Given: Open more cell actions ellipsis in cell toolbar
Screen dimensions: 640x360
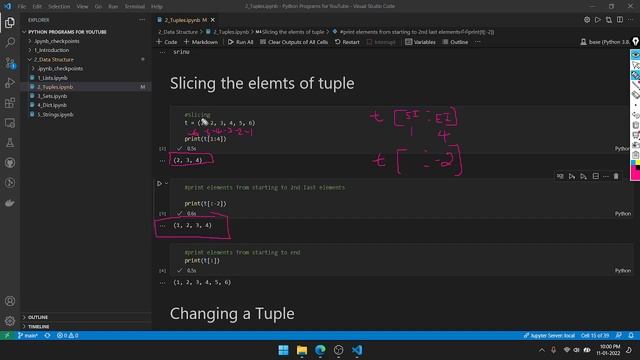Looking at the screenshot, I should point(606,176).
